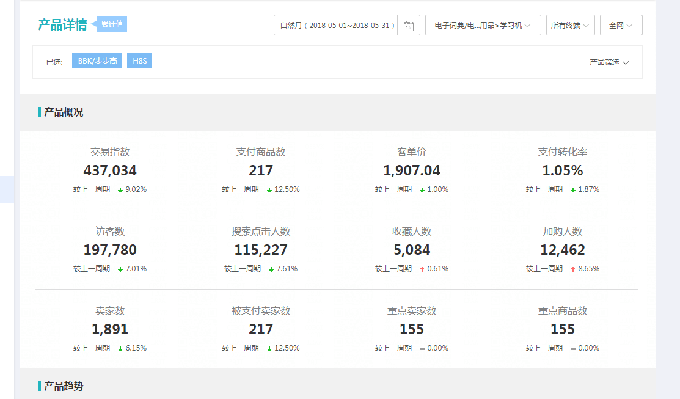This screenshot has height=399, width=680.
Task: Click the 12.50% change under 支付商品数
Action: [287, 189]
